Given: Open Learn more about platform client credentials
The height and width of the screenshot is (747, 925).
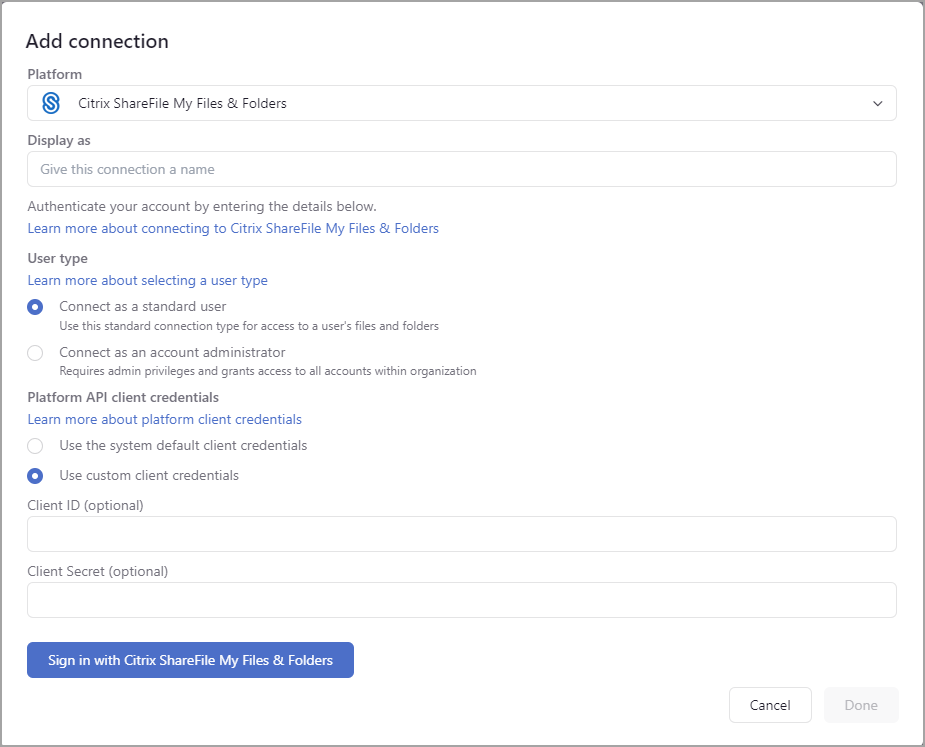Looking at the screenshot, I should click(164, 419).
